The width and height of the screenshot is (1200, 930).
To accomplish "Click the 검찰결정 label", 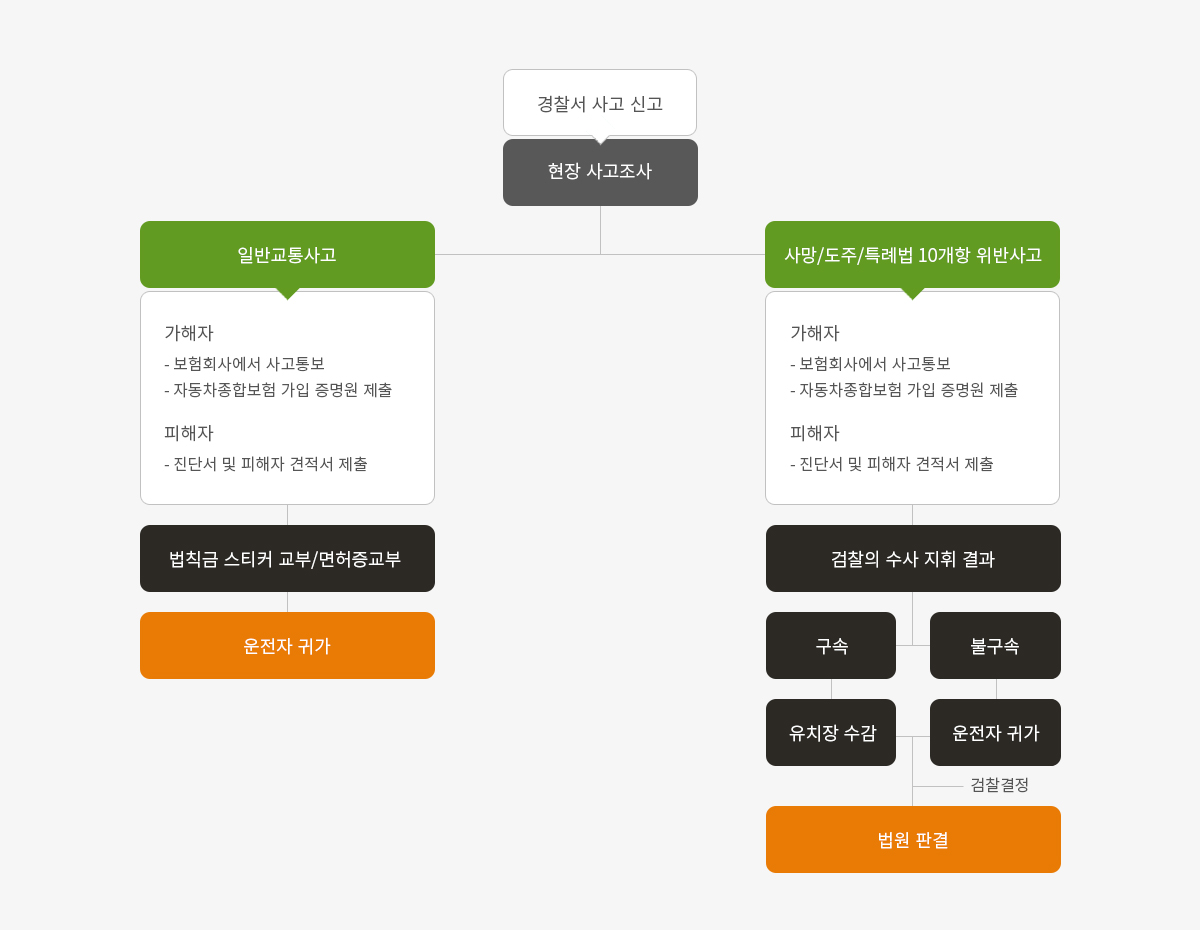I will point(999,785).
